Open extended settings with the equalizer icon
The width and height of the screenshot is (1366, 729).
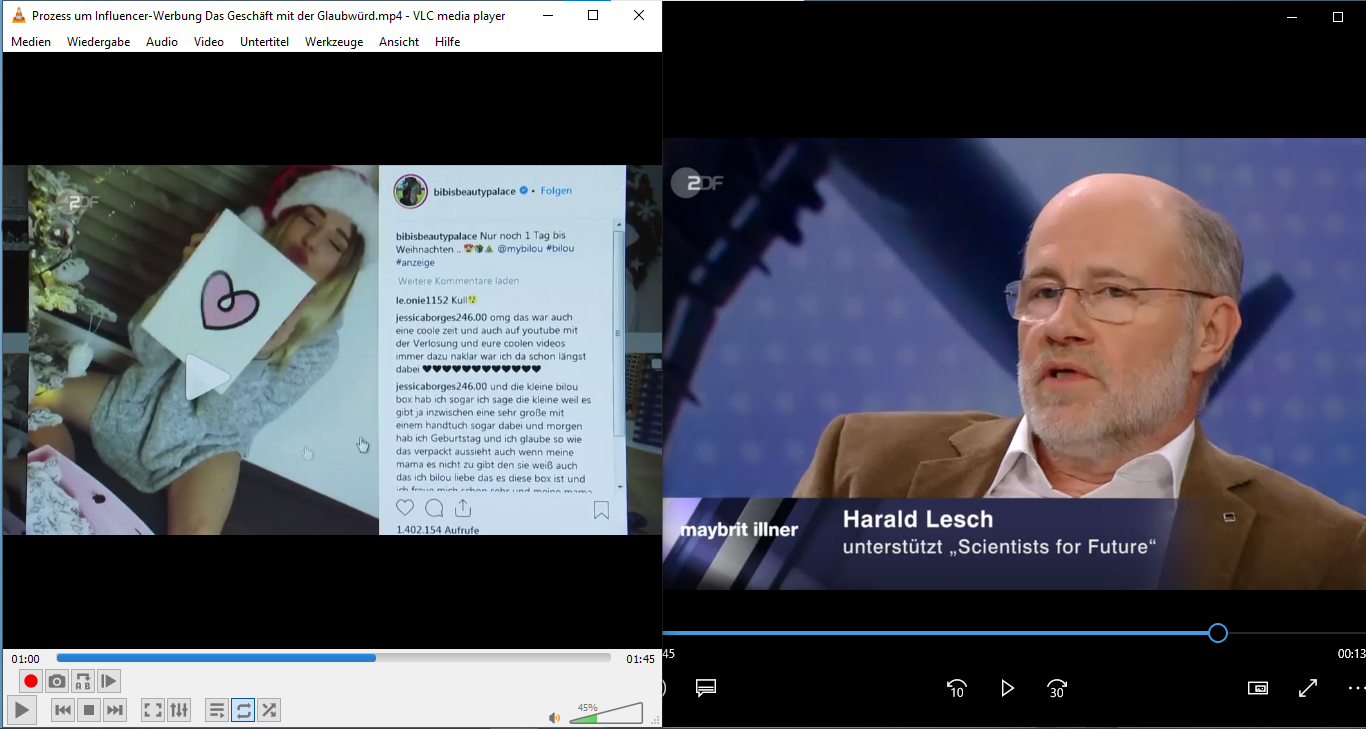click(x=179, y=710)
